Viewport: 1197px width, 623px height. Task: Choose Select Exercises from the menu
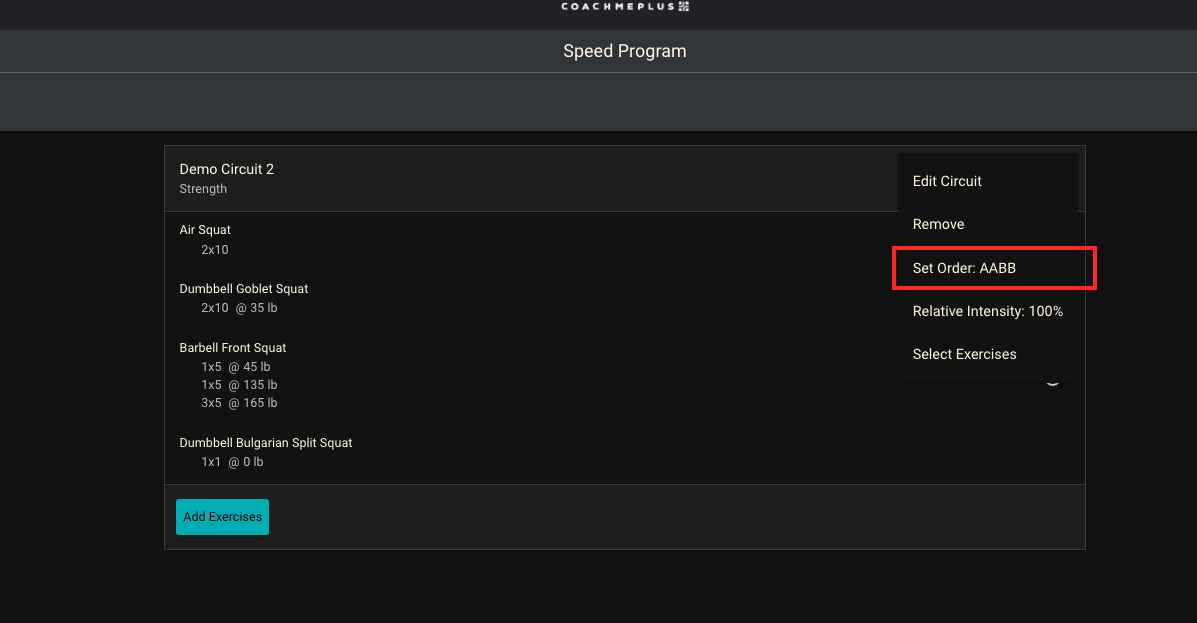tap(964, 354)
